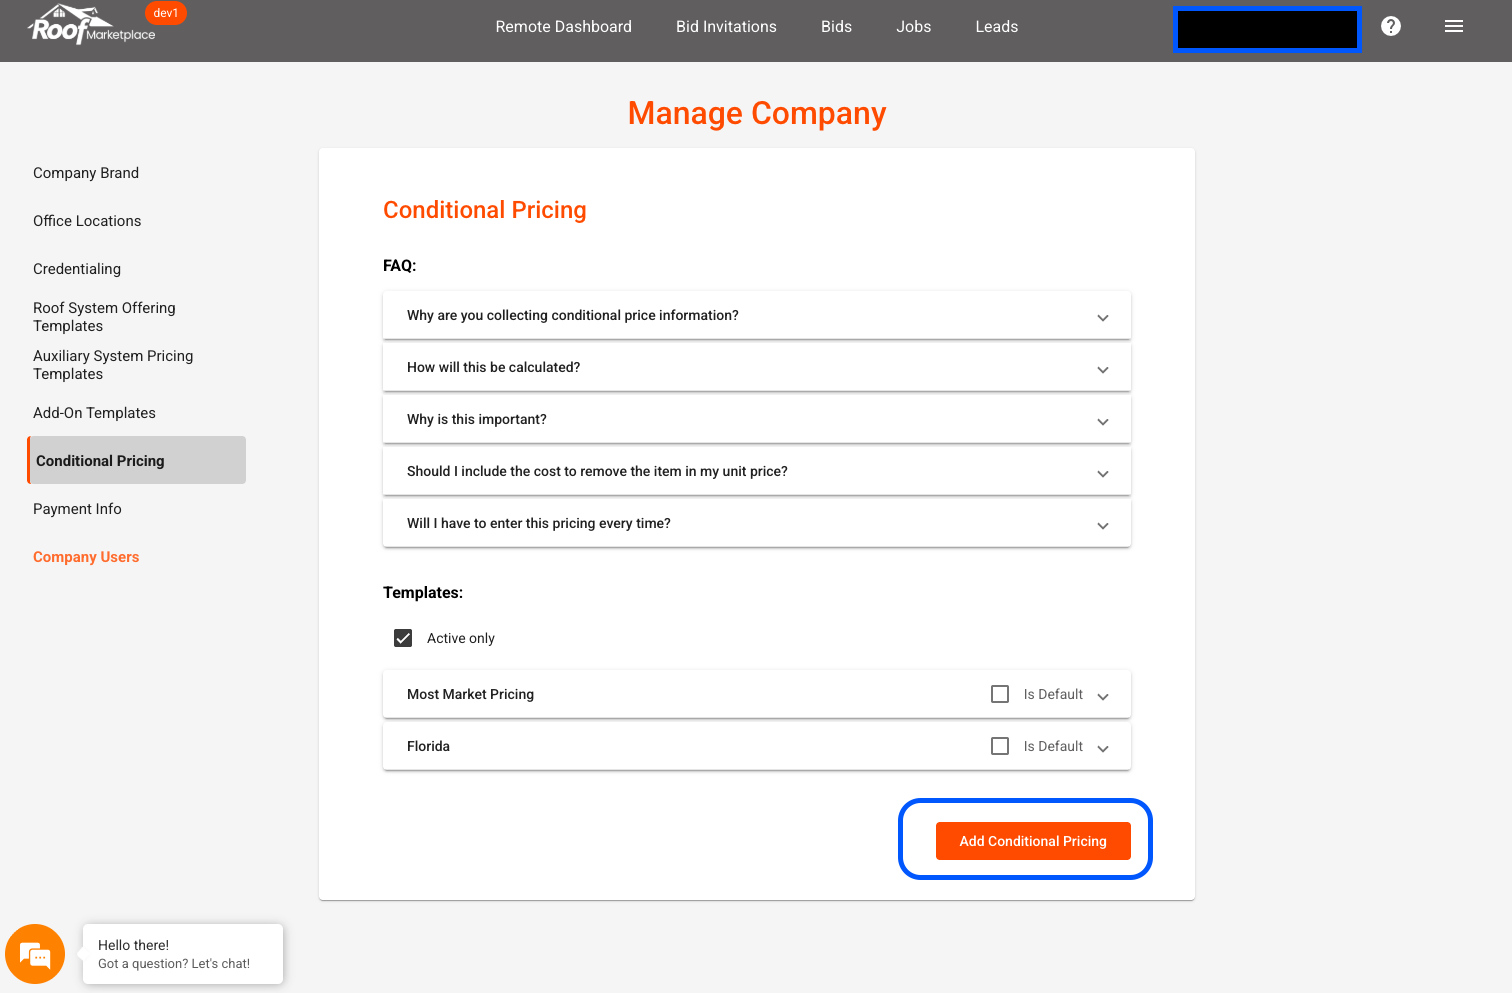
Task: Uncheck the Active only checkbox
Action: tap(403, 638)
